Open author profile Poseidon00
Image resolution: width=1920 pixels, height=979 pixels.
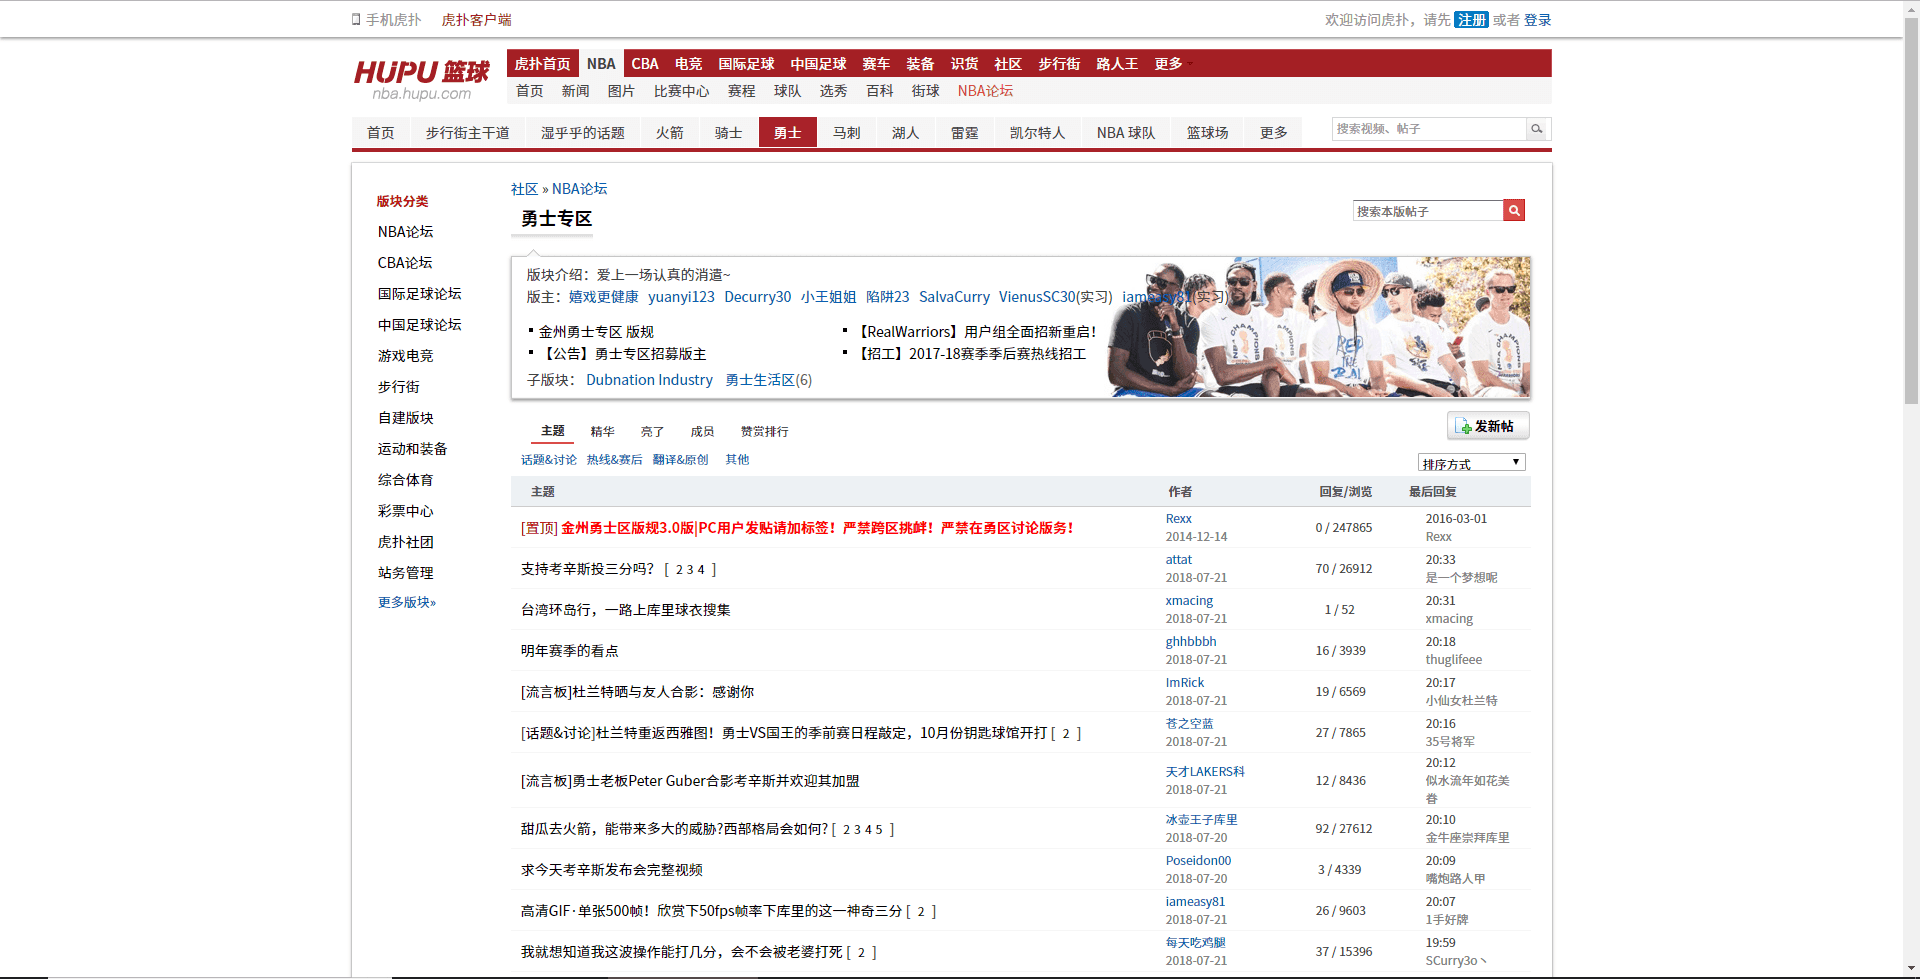click(x=1198, y=861)
